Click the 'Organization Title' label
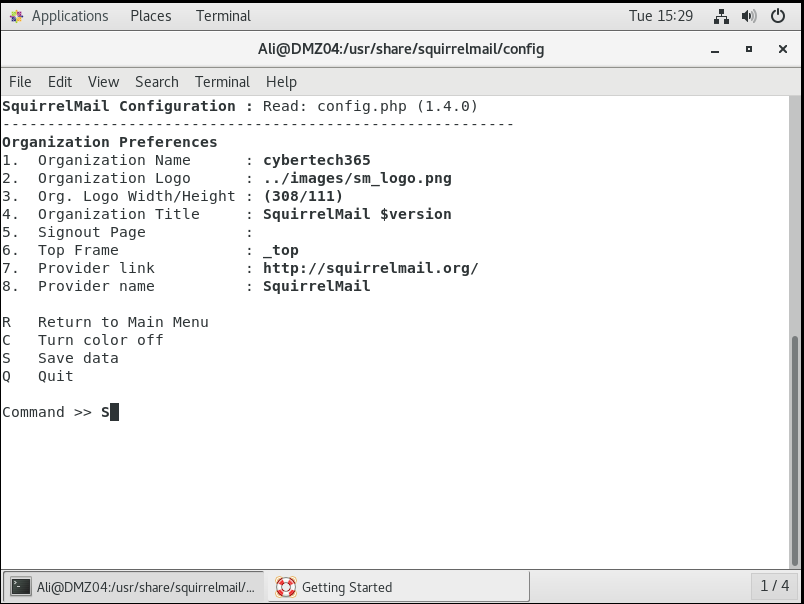The height and width of the screenshot is (604, 804). 119,214
